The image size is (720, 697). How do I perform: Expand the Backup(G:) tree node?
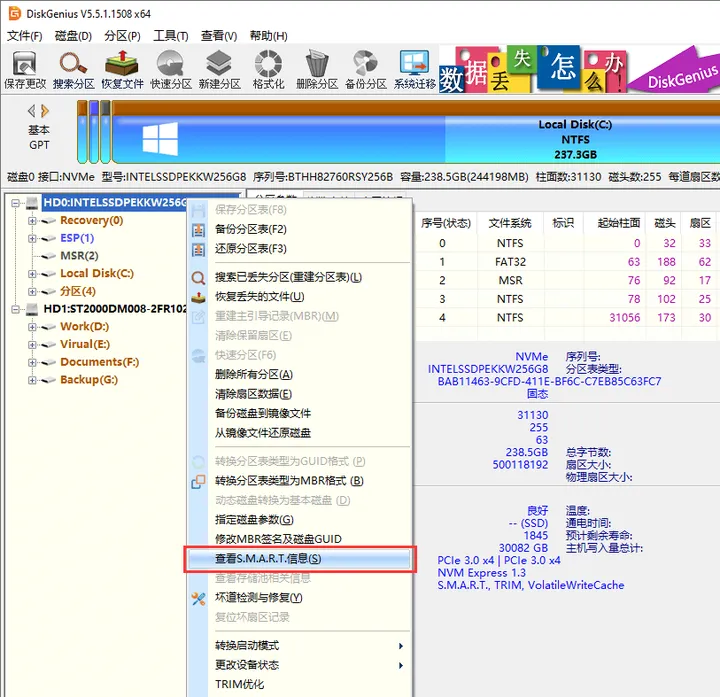click(32, 380)
